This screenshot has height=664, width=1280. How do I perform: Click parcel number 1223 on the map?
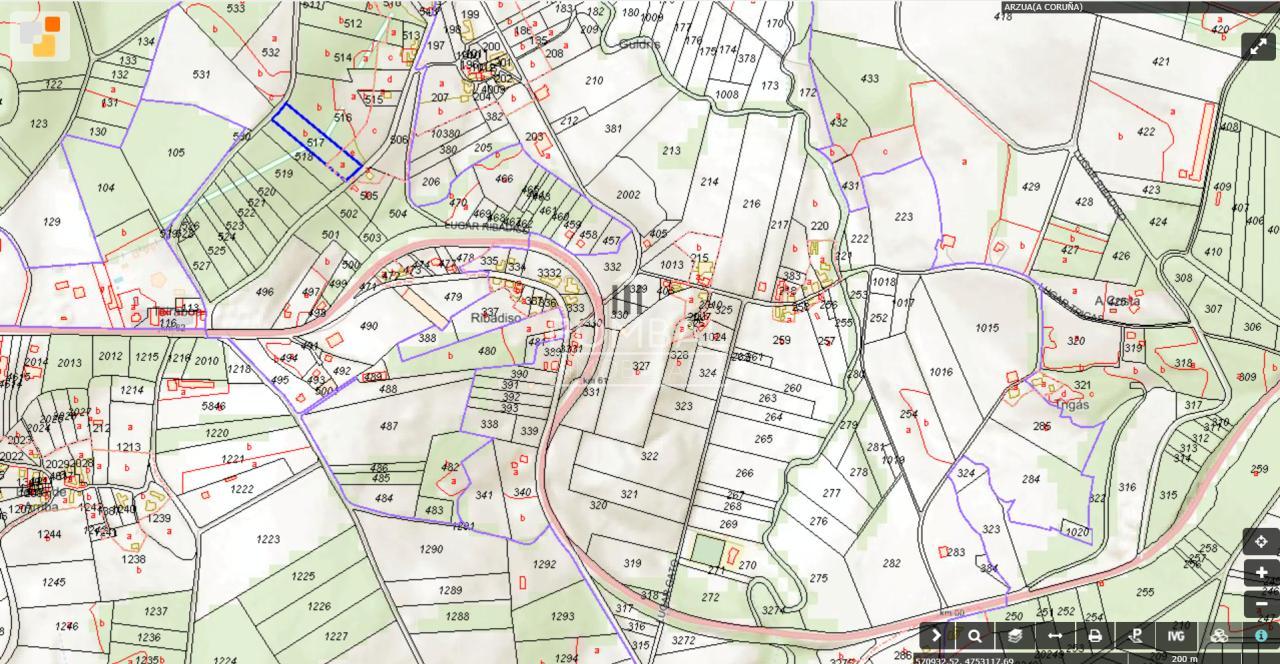[x=268, y=539]
